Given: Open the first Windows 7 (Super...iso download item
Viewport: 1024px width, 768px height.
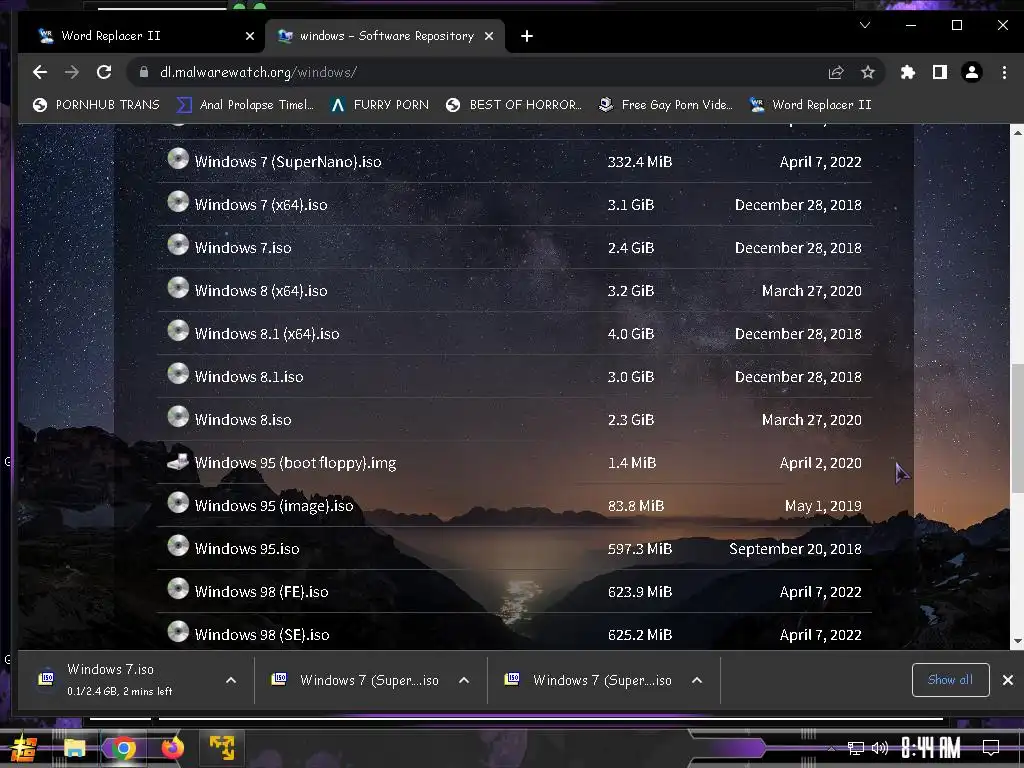Looking at the screenshot, I should 356,680.
